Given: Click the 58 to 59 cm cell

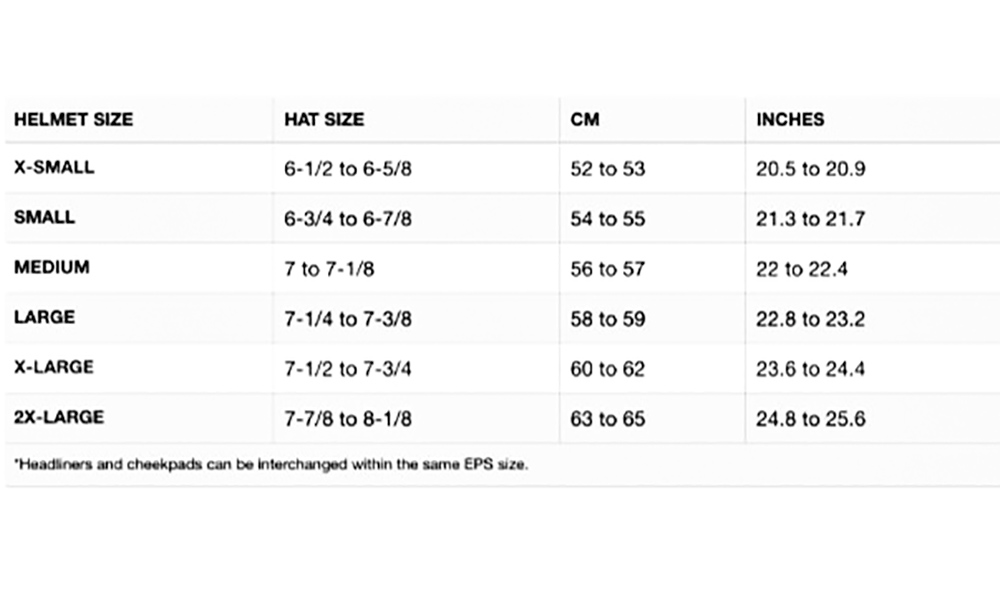Looking at the screenshot, I should coord(608,319).
